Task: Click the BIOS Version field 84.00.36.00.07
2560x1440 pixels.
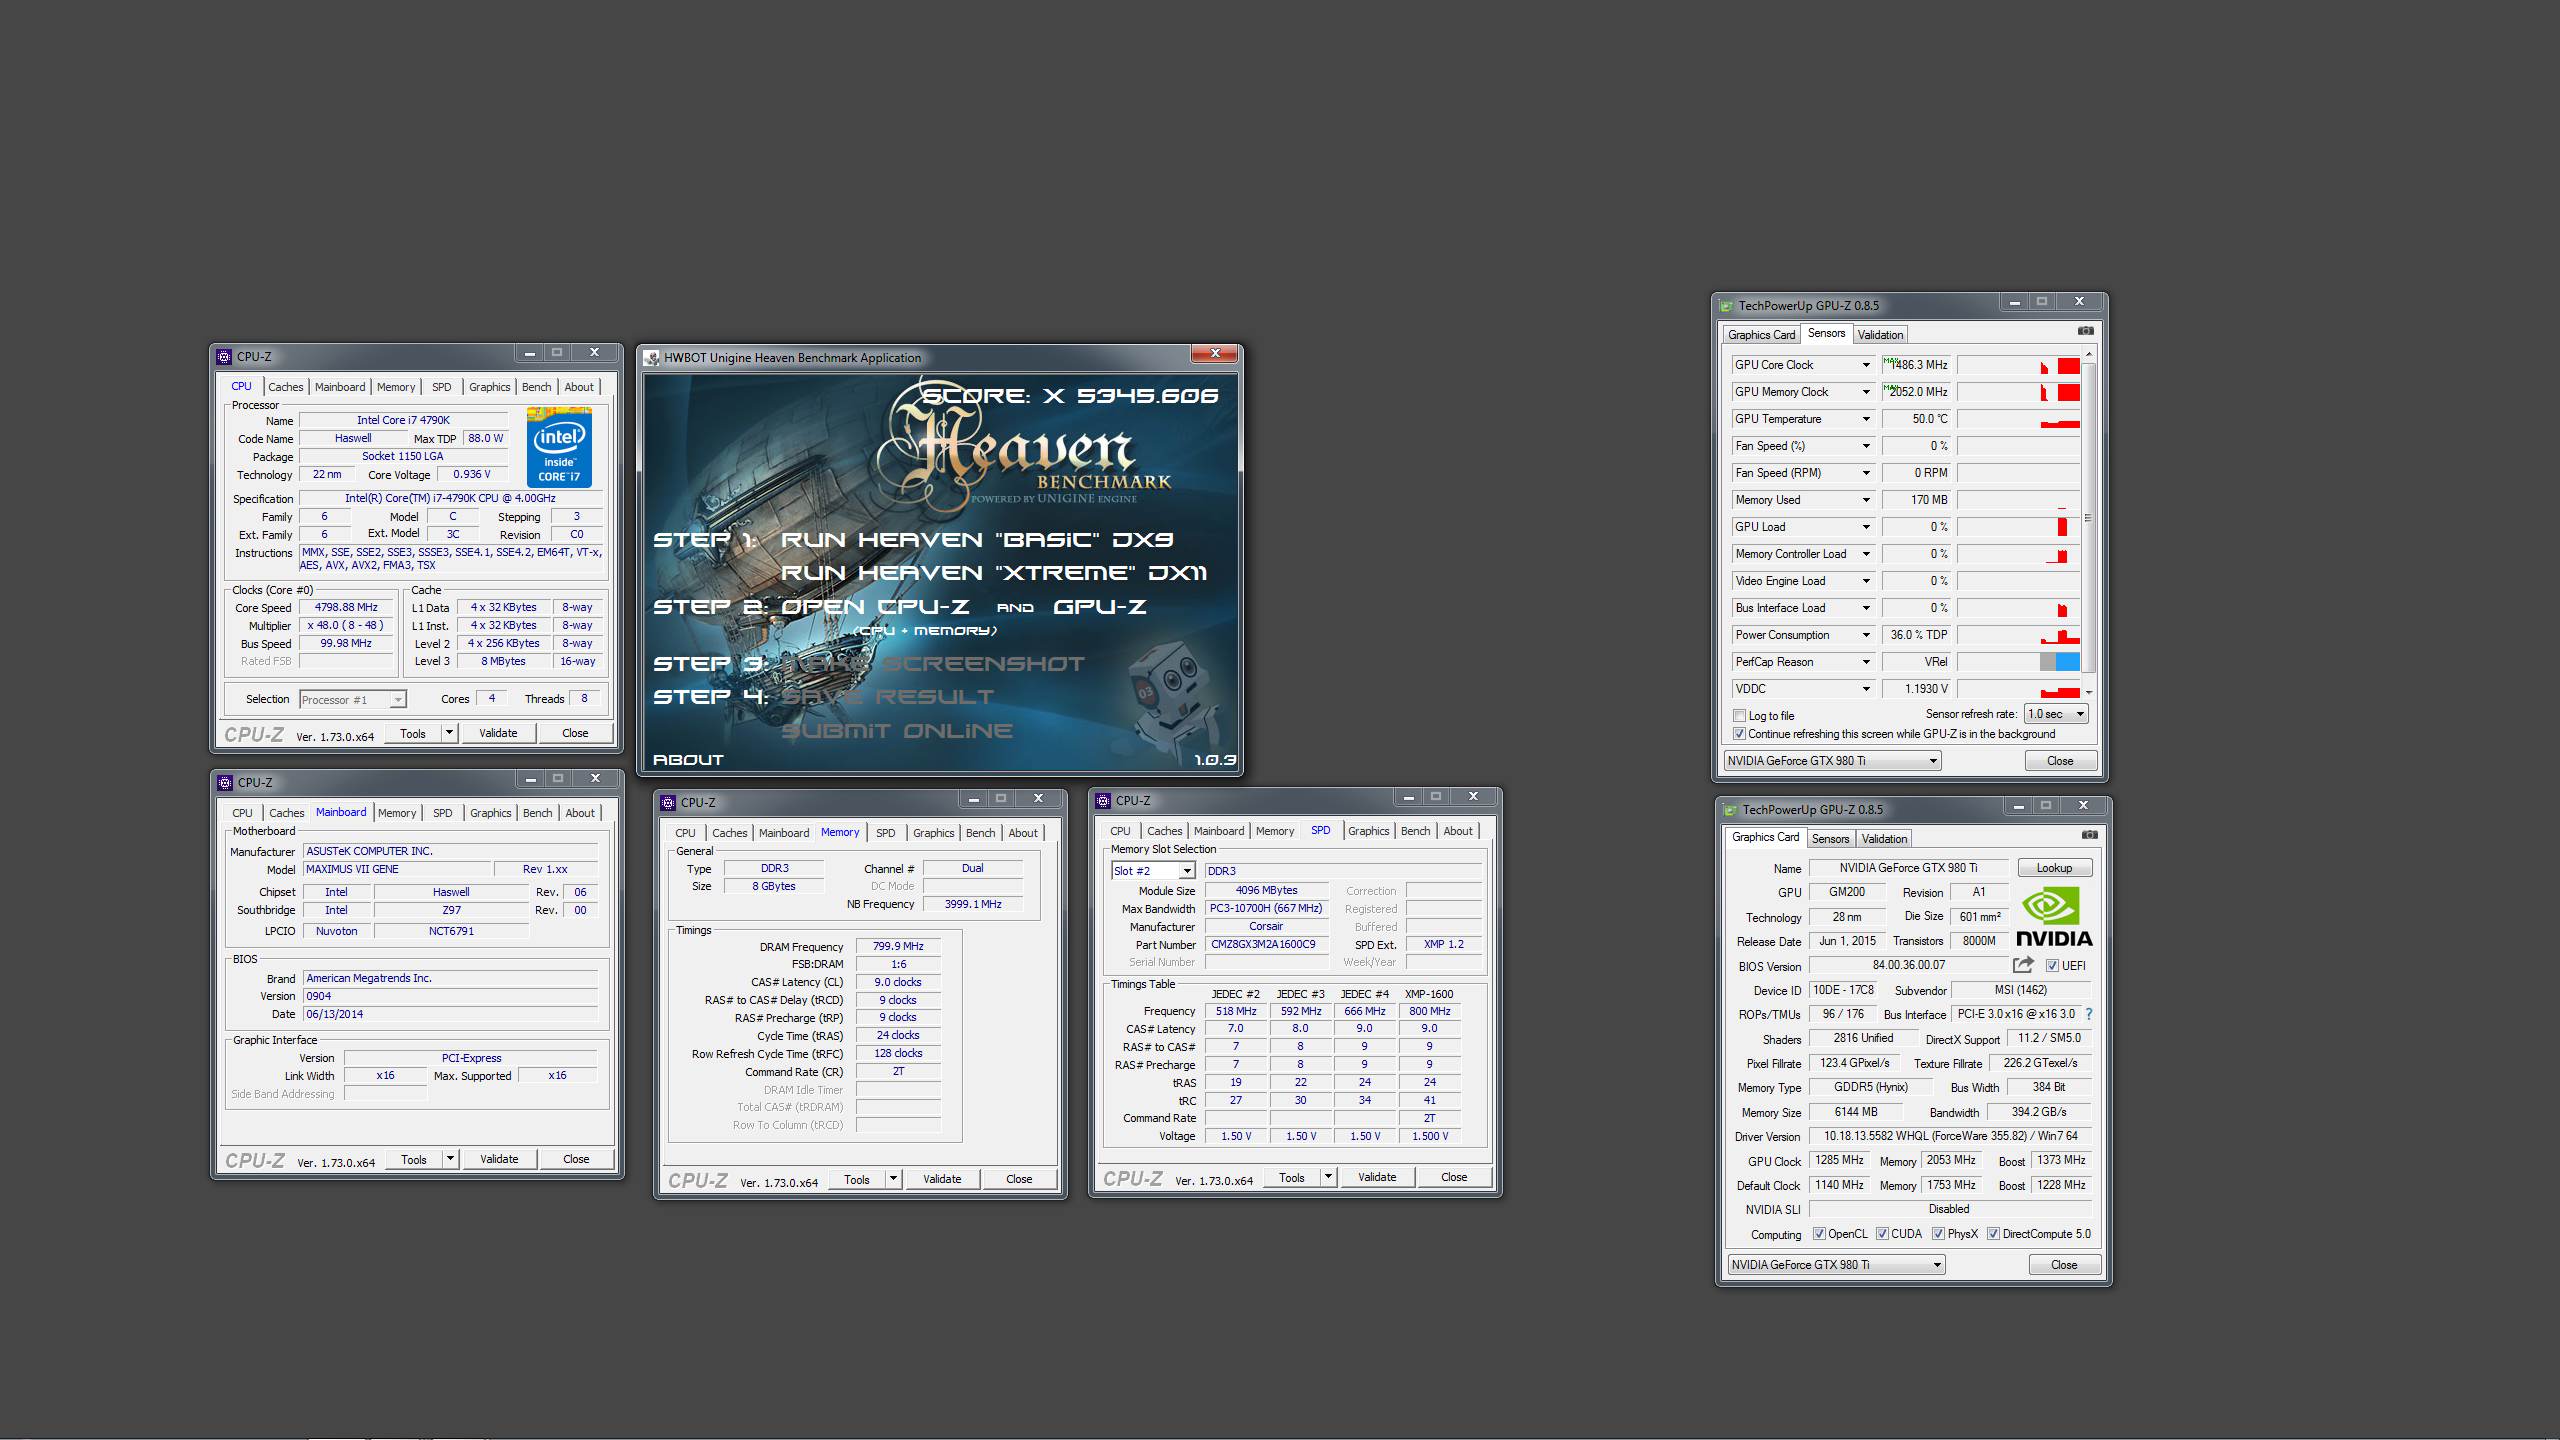Action: click(x=1908, y=965)
